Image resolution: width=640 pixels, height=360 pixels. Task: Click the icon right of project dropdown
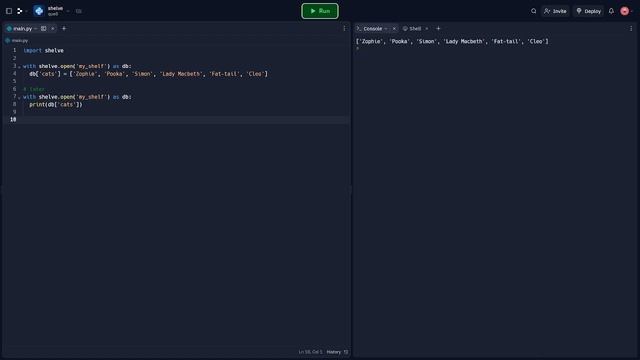point(79,11)
